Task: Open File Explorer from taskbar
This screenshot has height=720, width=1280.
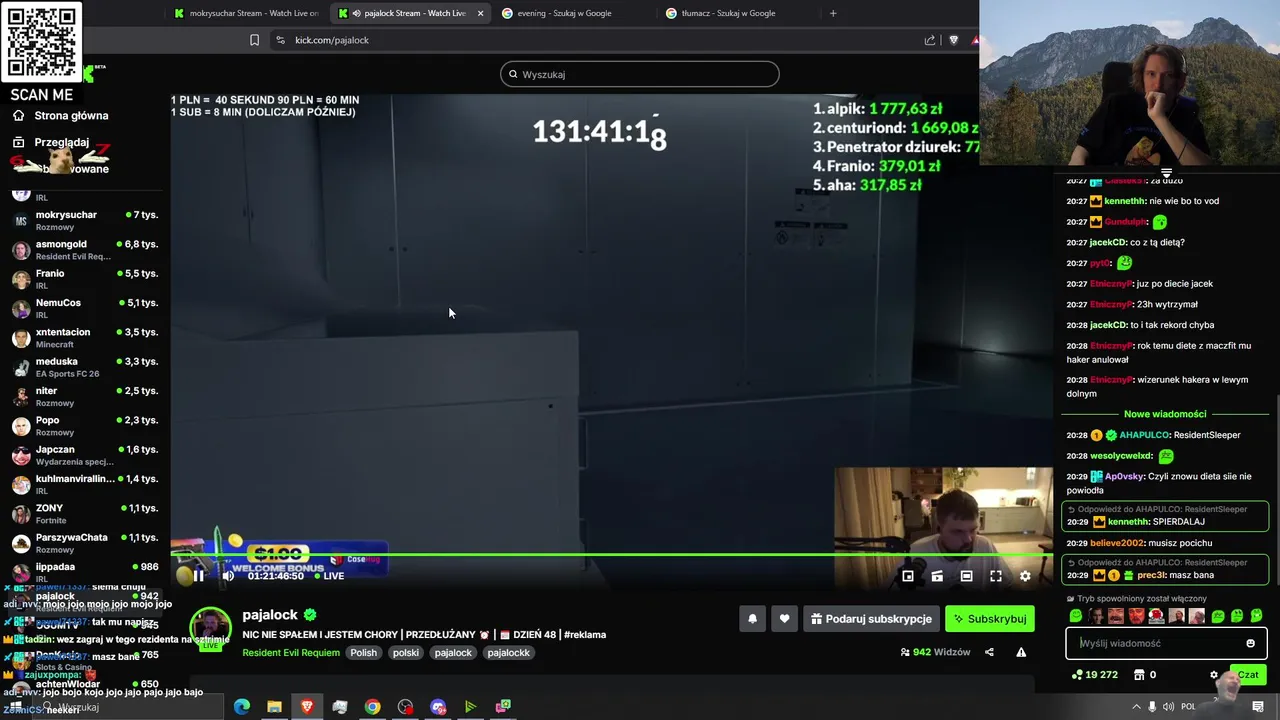Action: (274, 707)
